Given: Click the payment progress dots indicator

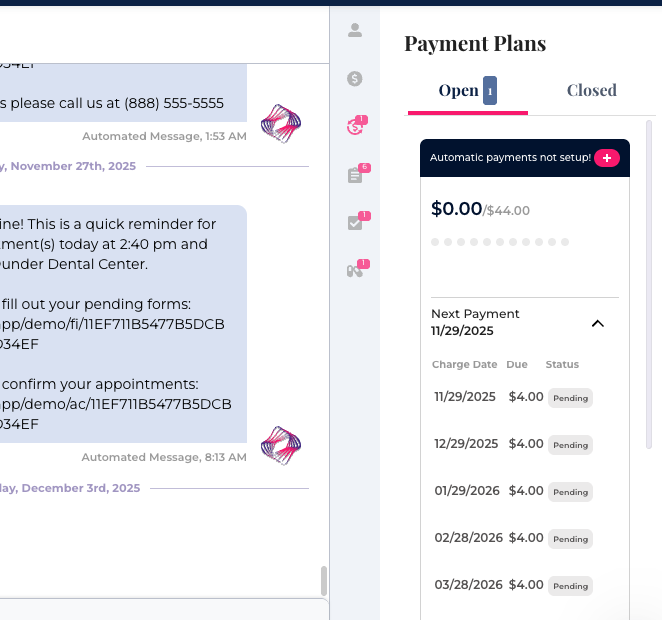Looking at the screenshot, I should pyautogui.click(x=500, y=242).
